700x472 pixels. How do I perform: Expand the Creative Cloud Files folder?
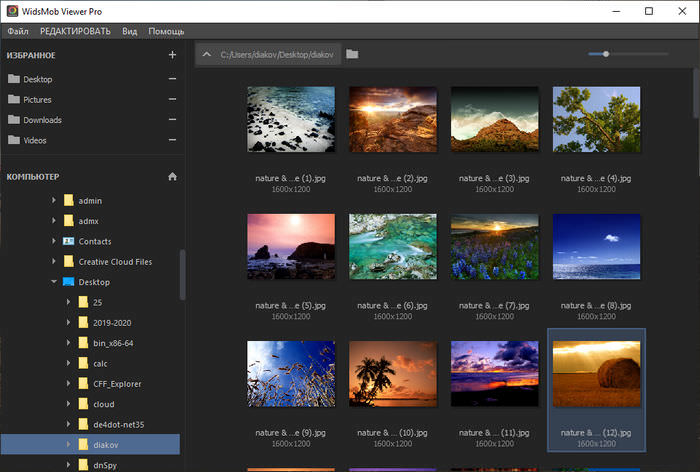54,262
